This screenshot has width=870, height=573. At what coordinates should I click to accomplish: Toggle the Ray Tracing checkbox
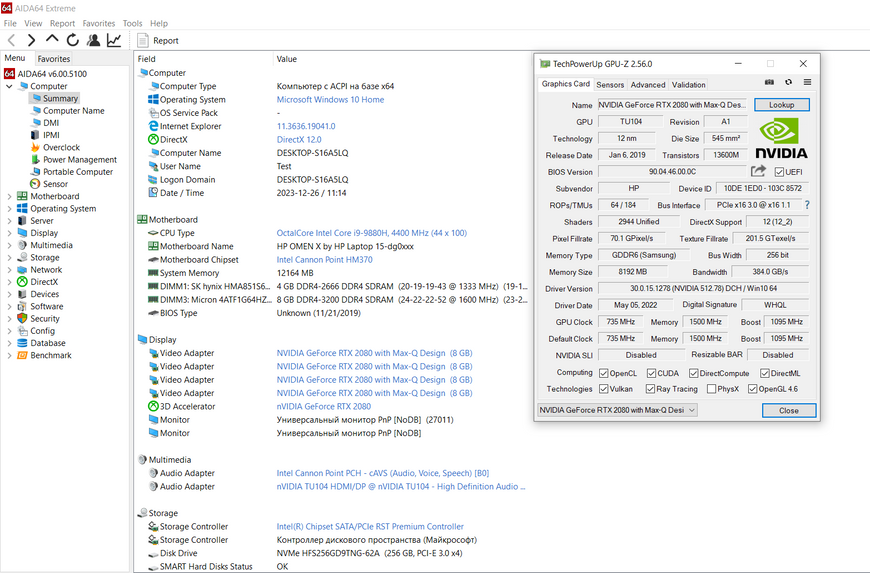point(650,389)
